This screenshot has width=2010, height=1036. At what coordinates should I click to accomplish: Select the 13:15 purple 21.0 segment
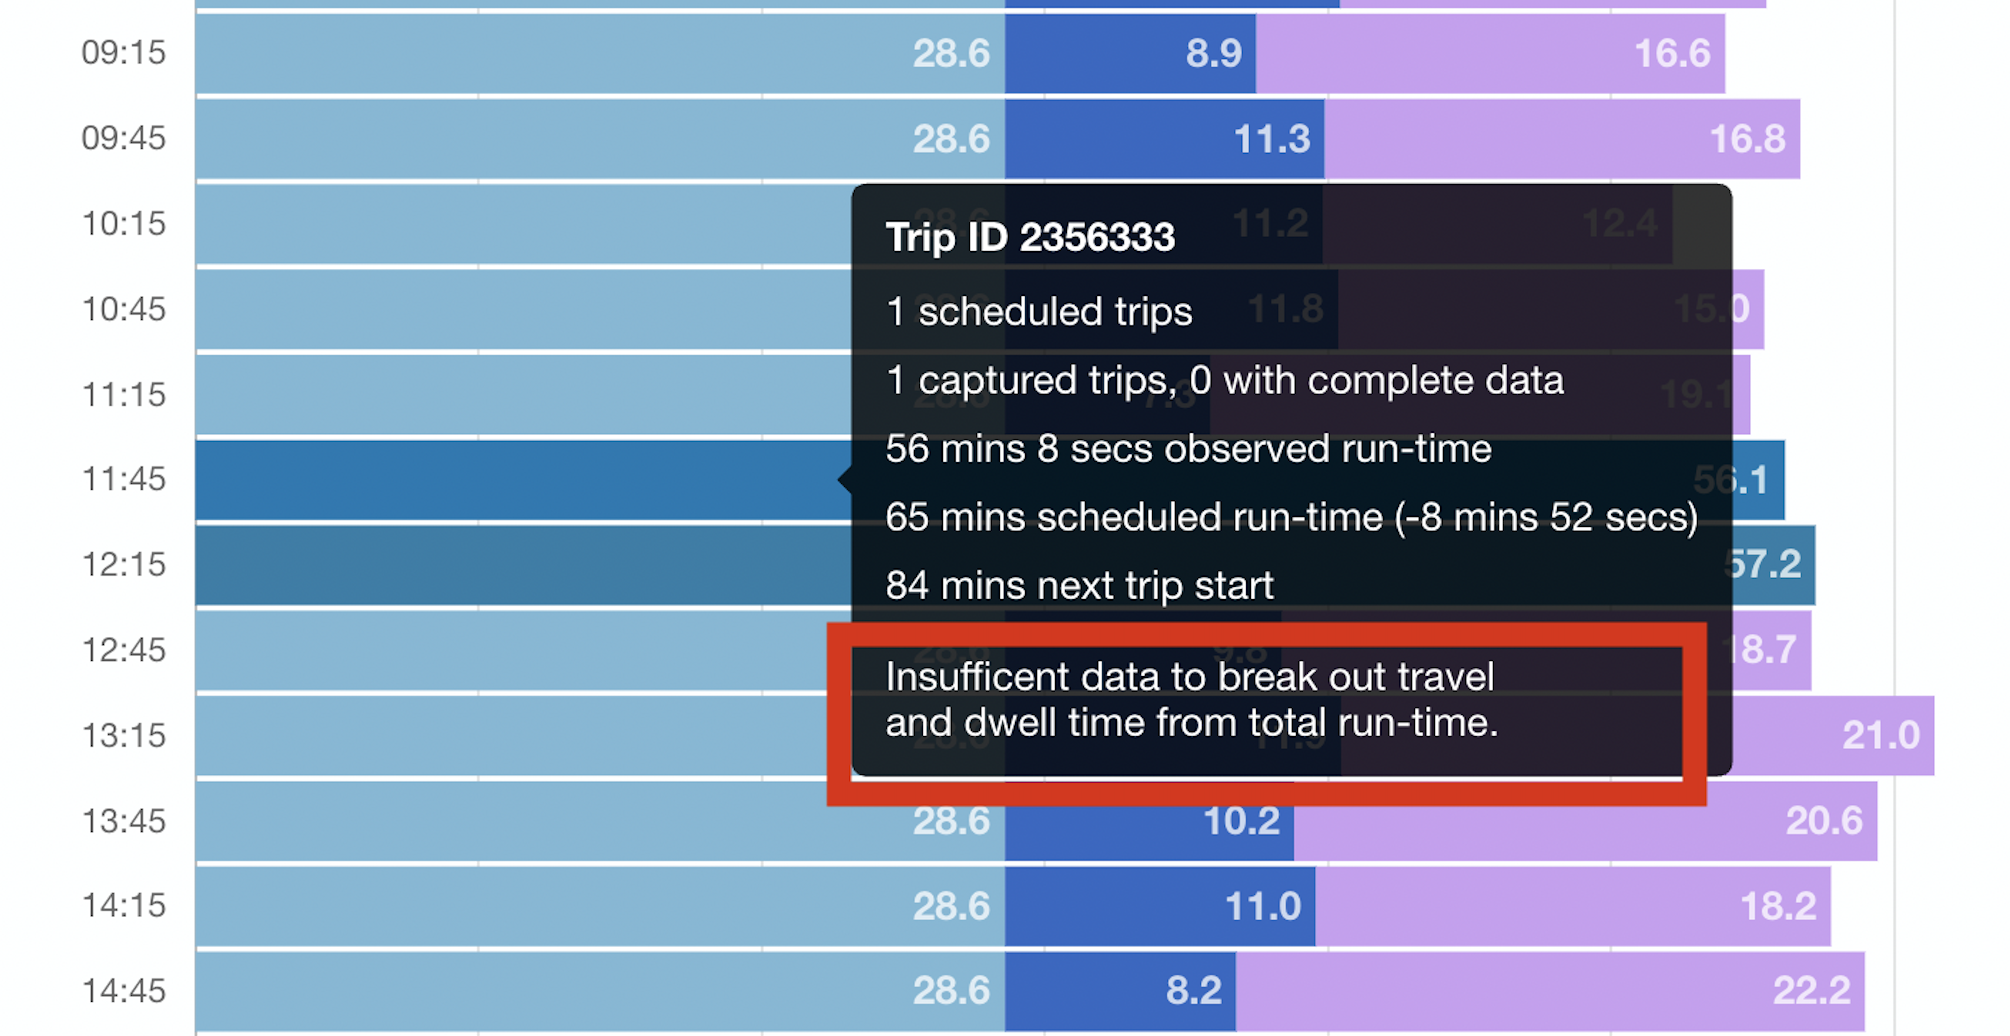point(1835,736)
